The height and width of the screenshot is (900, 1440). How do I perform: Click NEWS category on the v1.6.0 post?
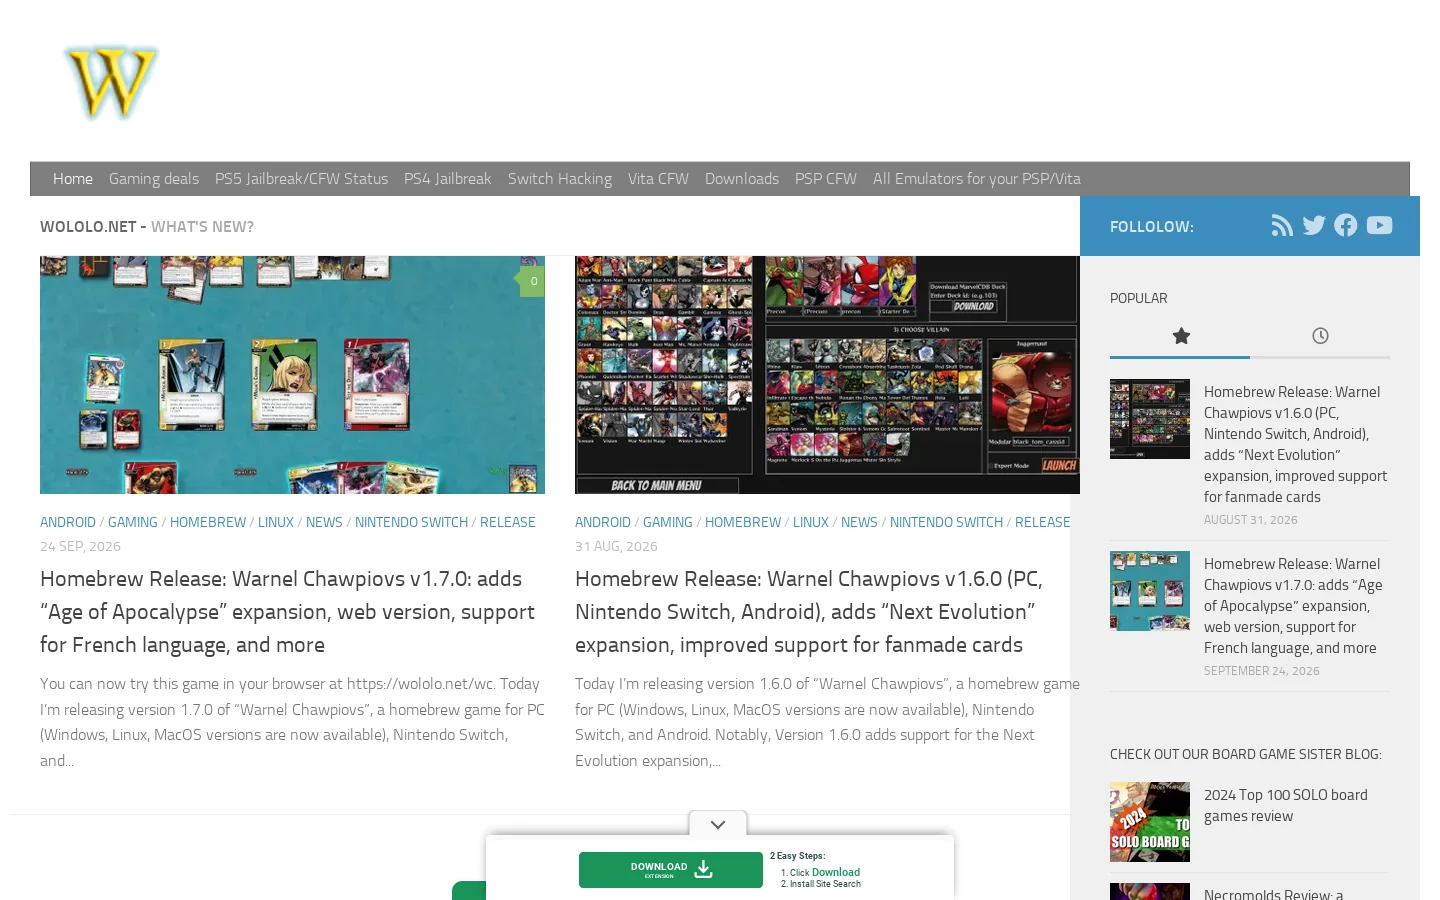click(859, 522)
